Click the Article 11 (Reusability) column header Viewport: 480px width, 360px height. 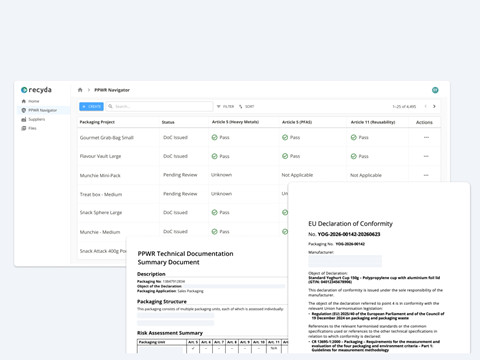[x=373, y=122]
